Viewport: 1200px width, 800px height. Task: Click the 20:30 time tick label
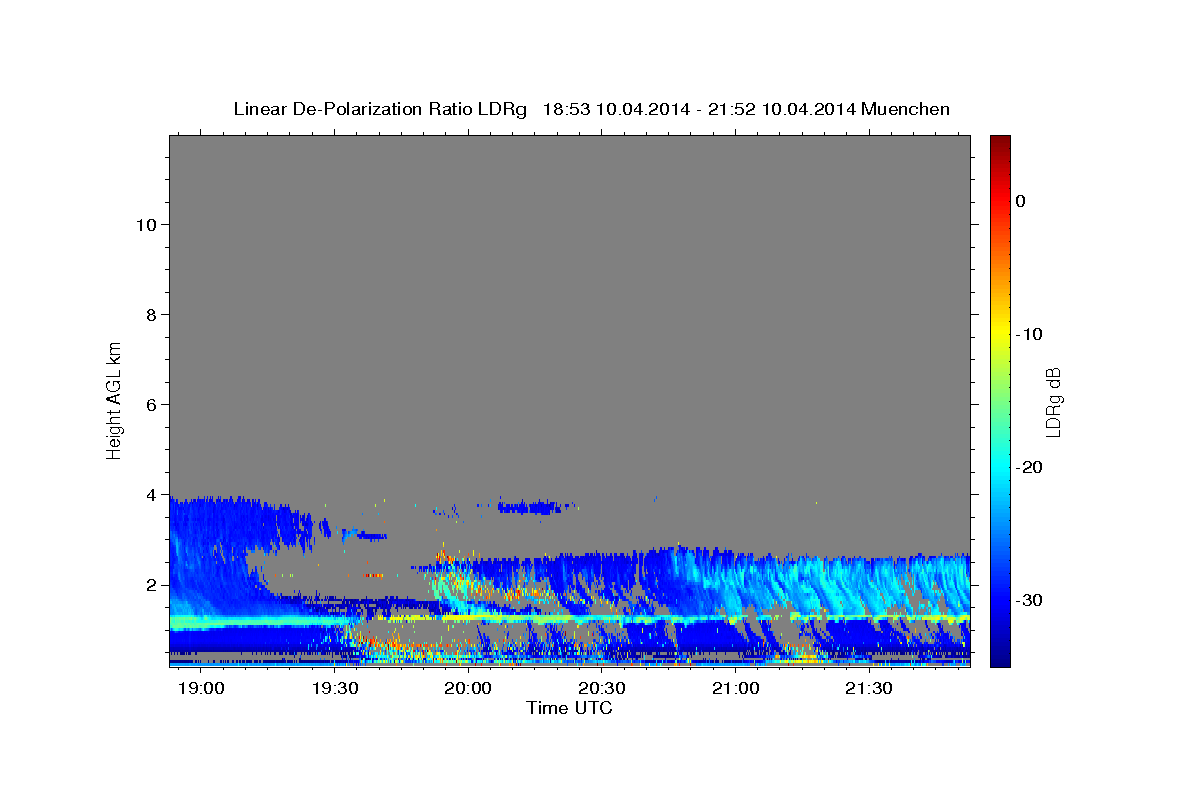click(x=602, y=689)
